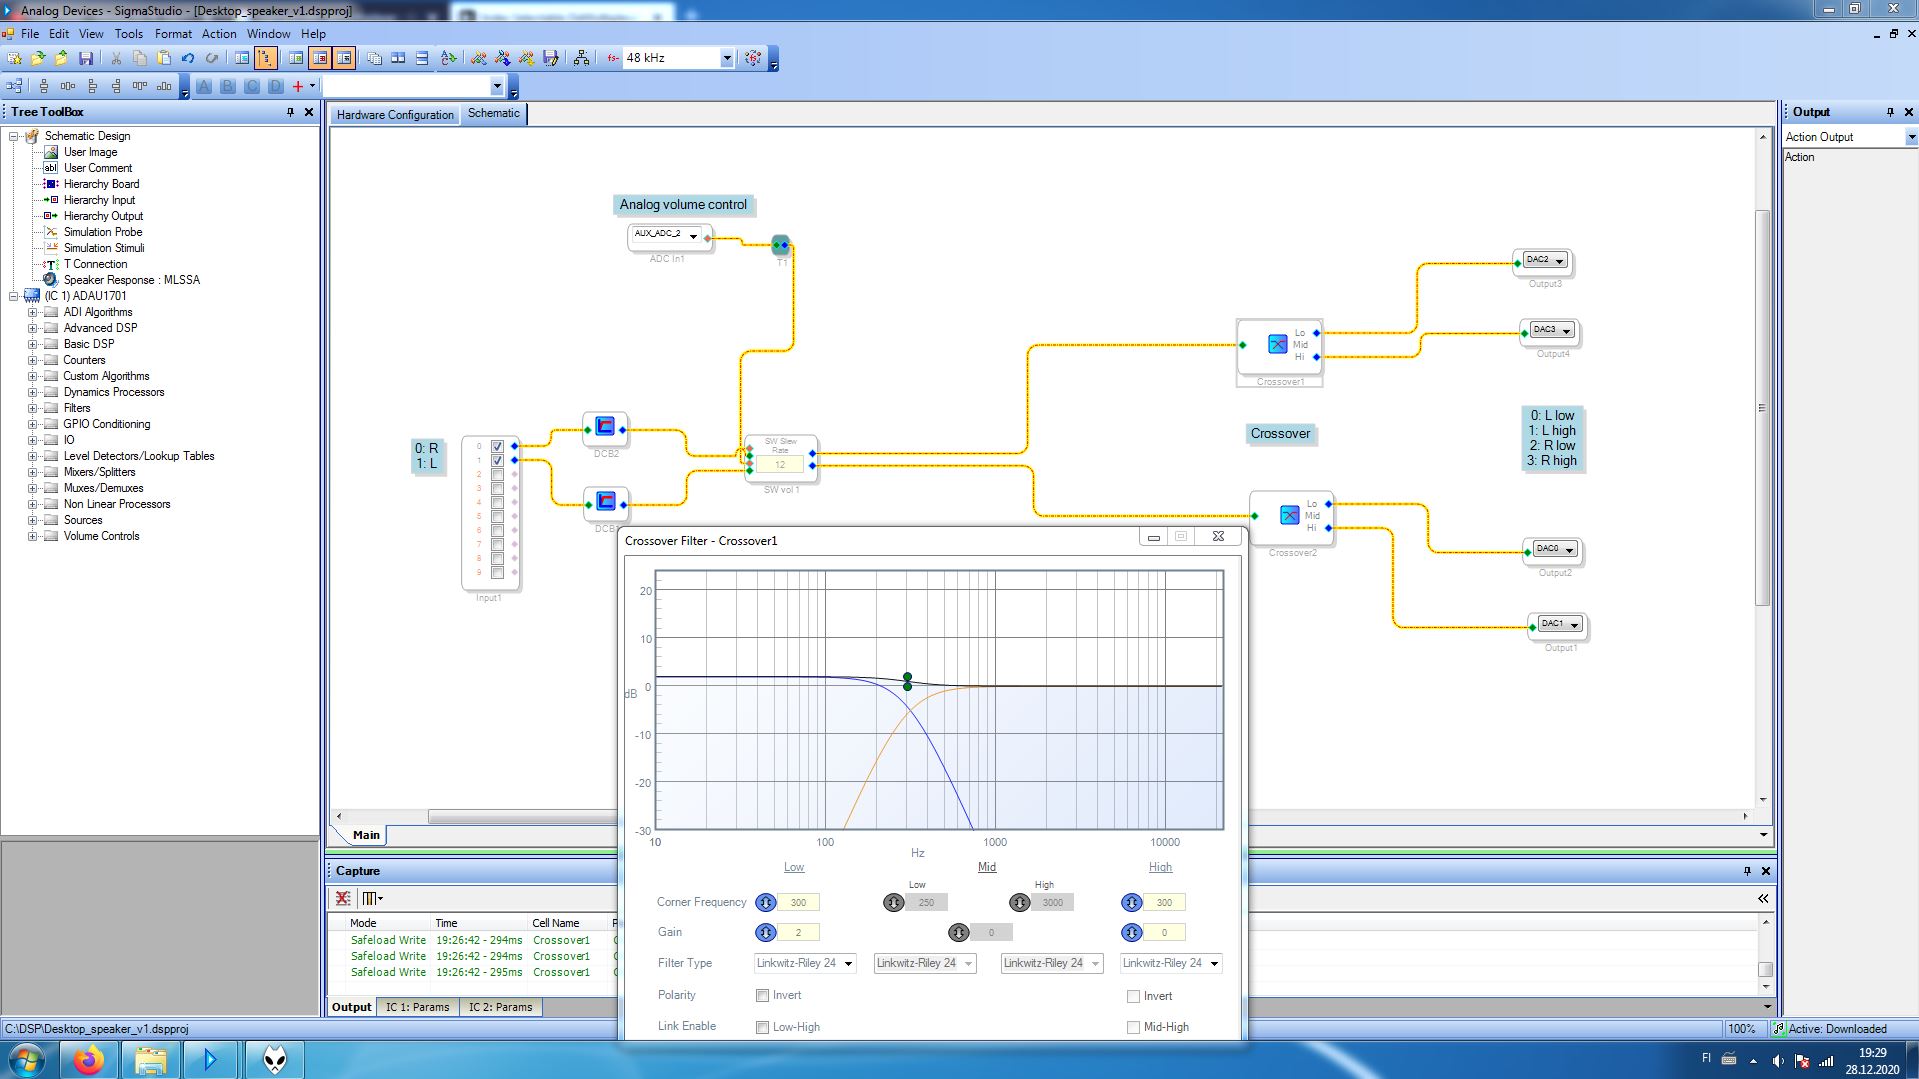The height and width of the screenshot is (1079, 1919).
Task: Enable Input1 channel 3 checkbox
Action: click(x=497, y=488)
